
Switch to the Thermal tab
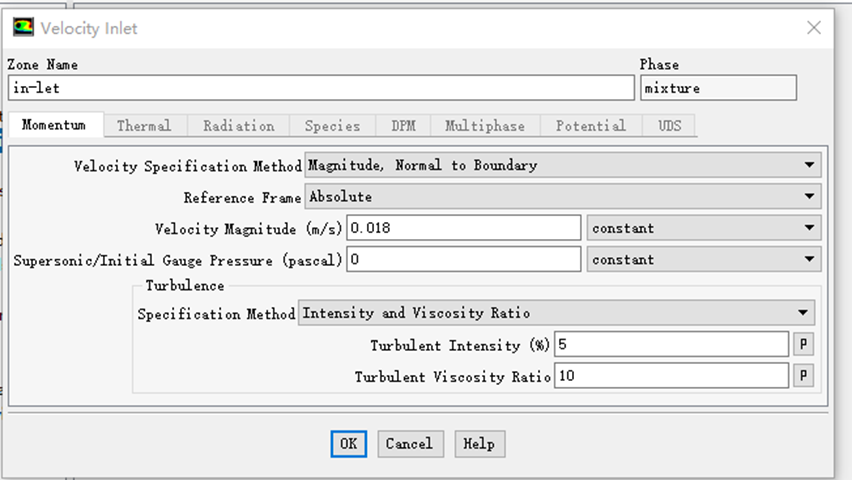point(144,126)
